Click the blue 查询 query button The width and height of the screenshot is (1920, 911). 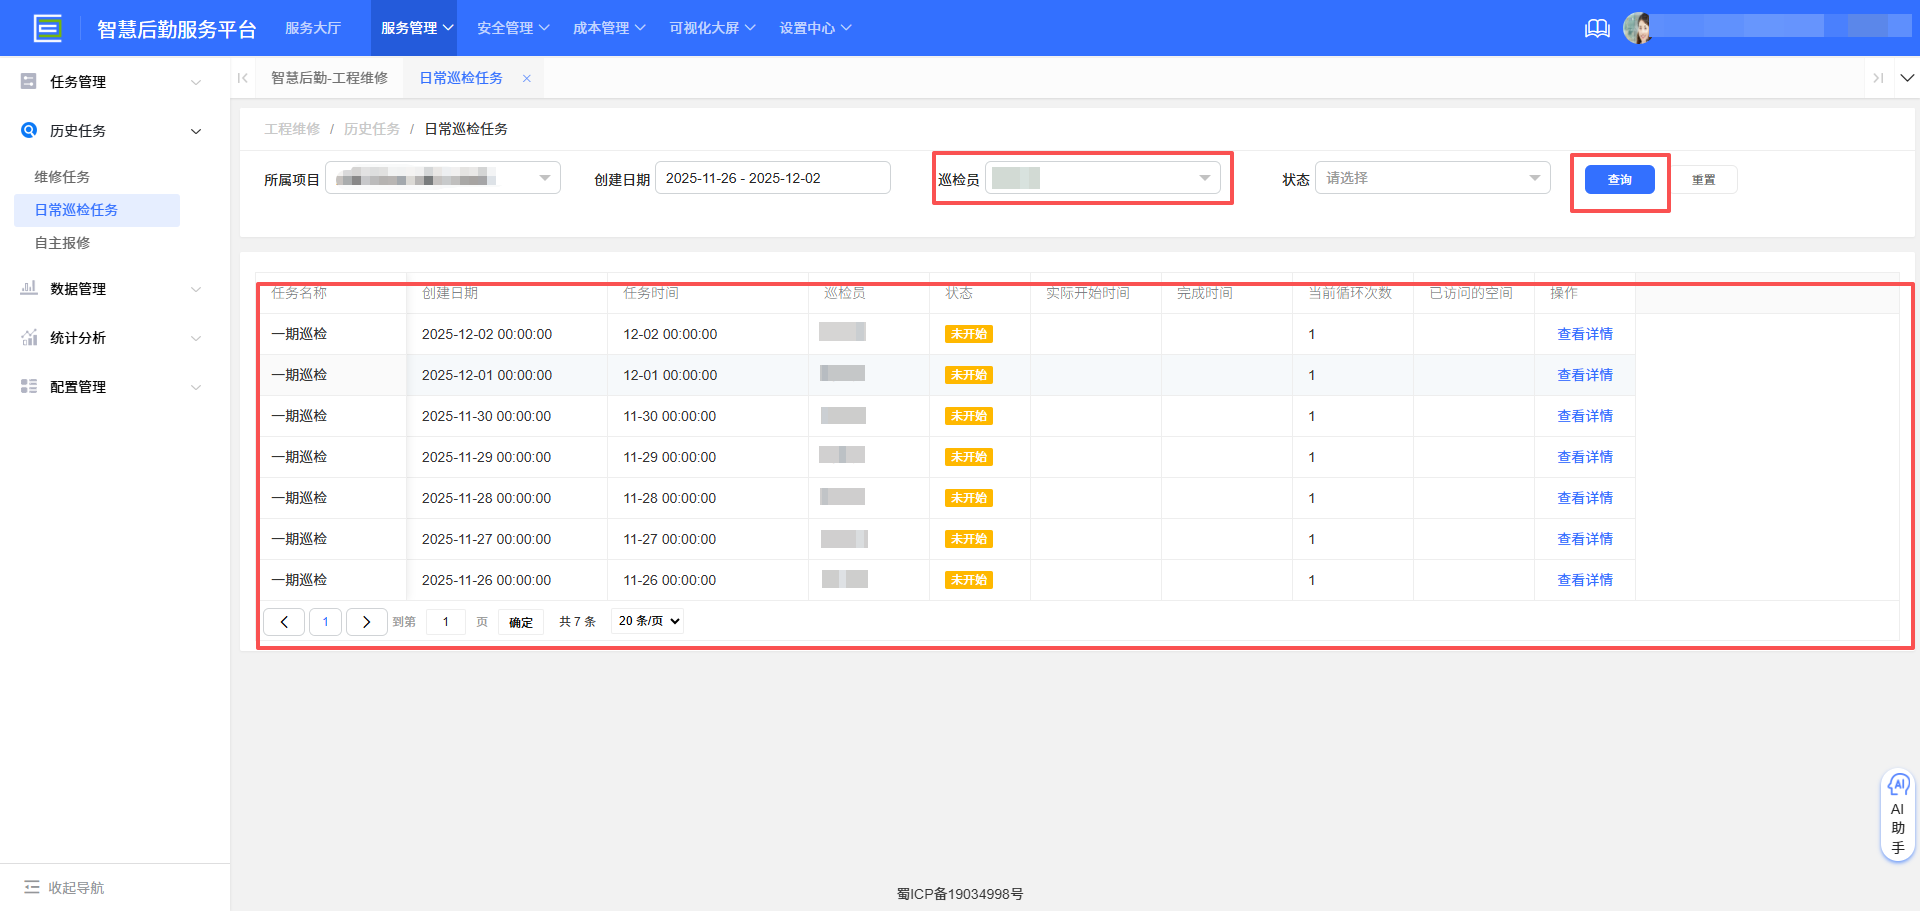1619,179
